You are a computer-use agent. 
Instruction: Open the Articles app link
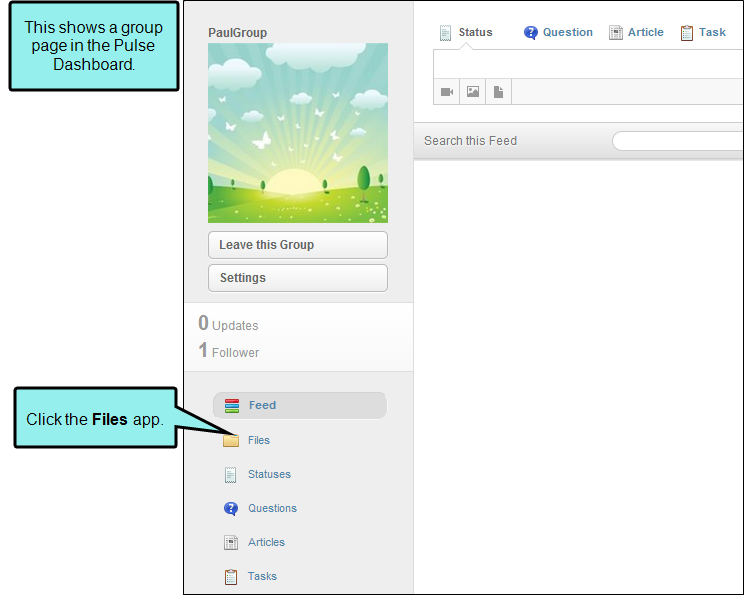pos(266,542)
